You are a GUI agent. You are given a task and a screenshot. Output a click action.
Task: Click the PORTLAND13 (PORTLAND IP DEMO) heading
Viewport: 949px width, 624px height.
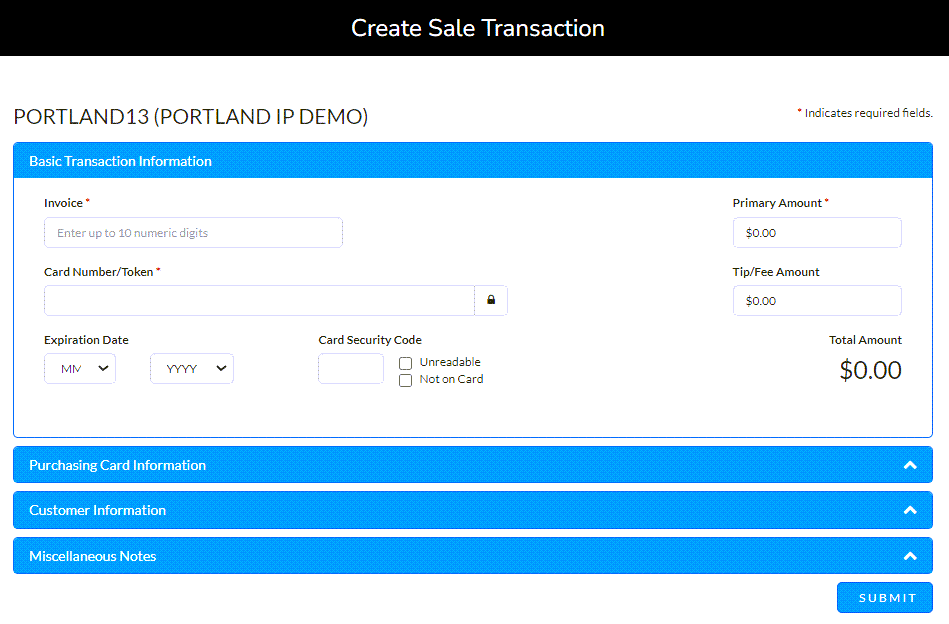pyautogui.click(x=190, y=117)
